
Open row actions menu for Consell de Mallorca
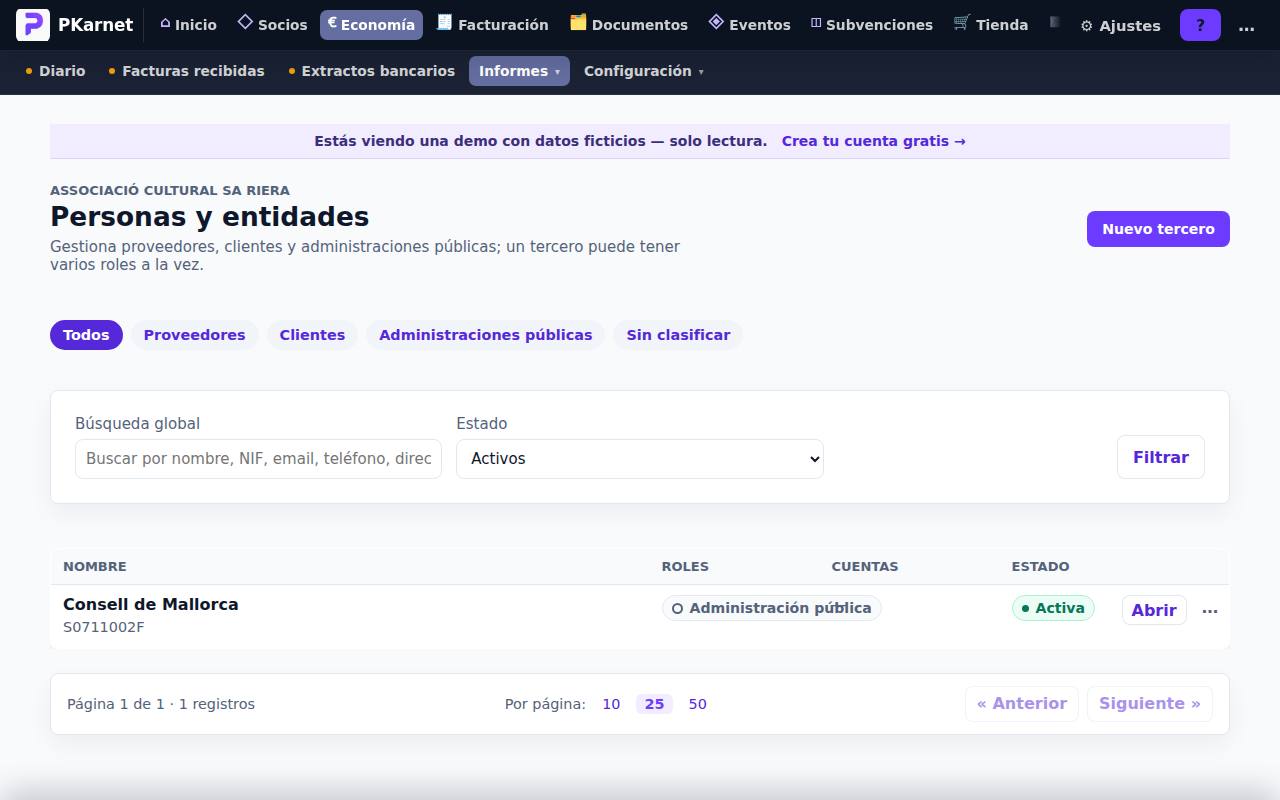(x=1210, y=610)
